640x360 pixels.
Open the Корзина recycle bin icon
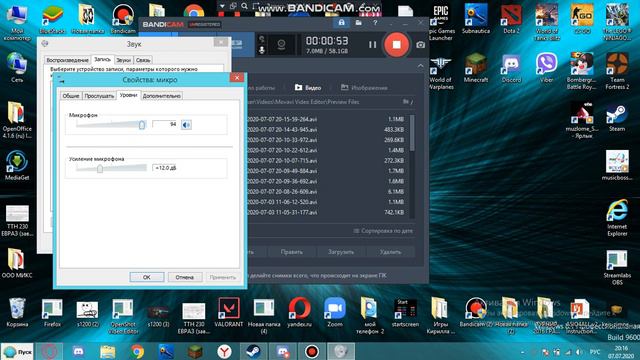point(17,313)
